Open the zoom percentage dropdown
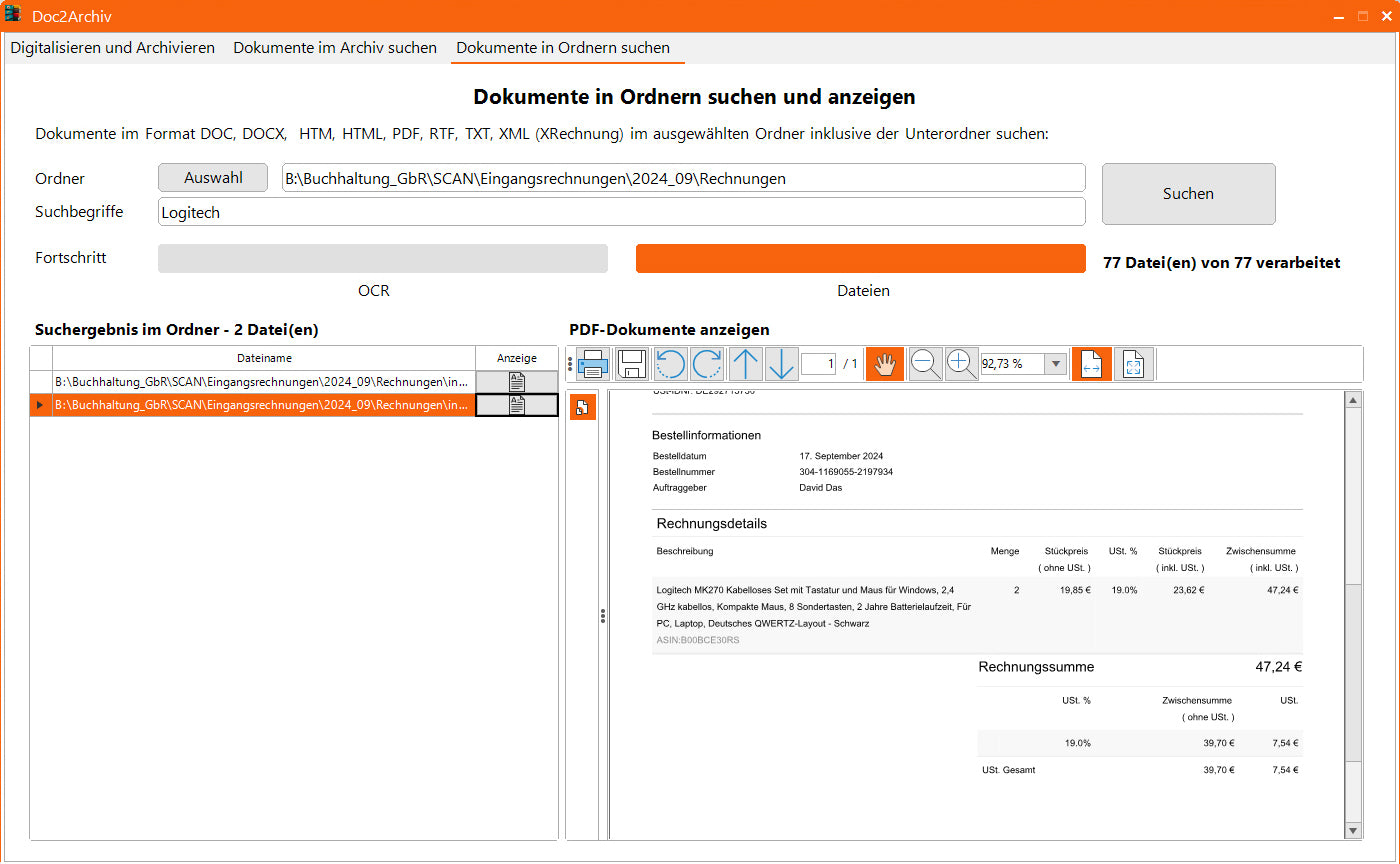This screenshot has height=864, width=1400. tap(1055, 364)
